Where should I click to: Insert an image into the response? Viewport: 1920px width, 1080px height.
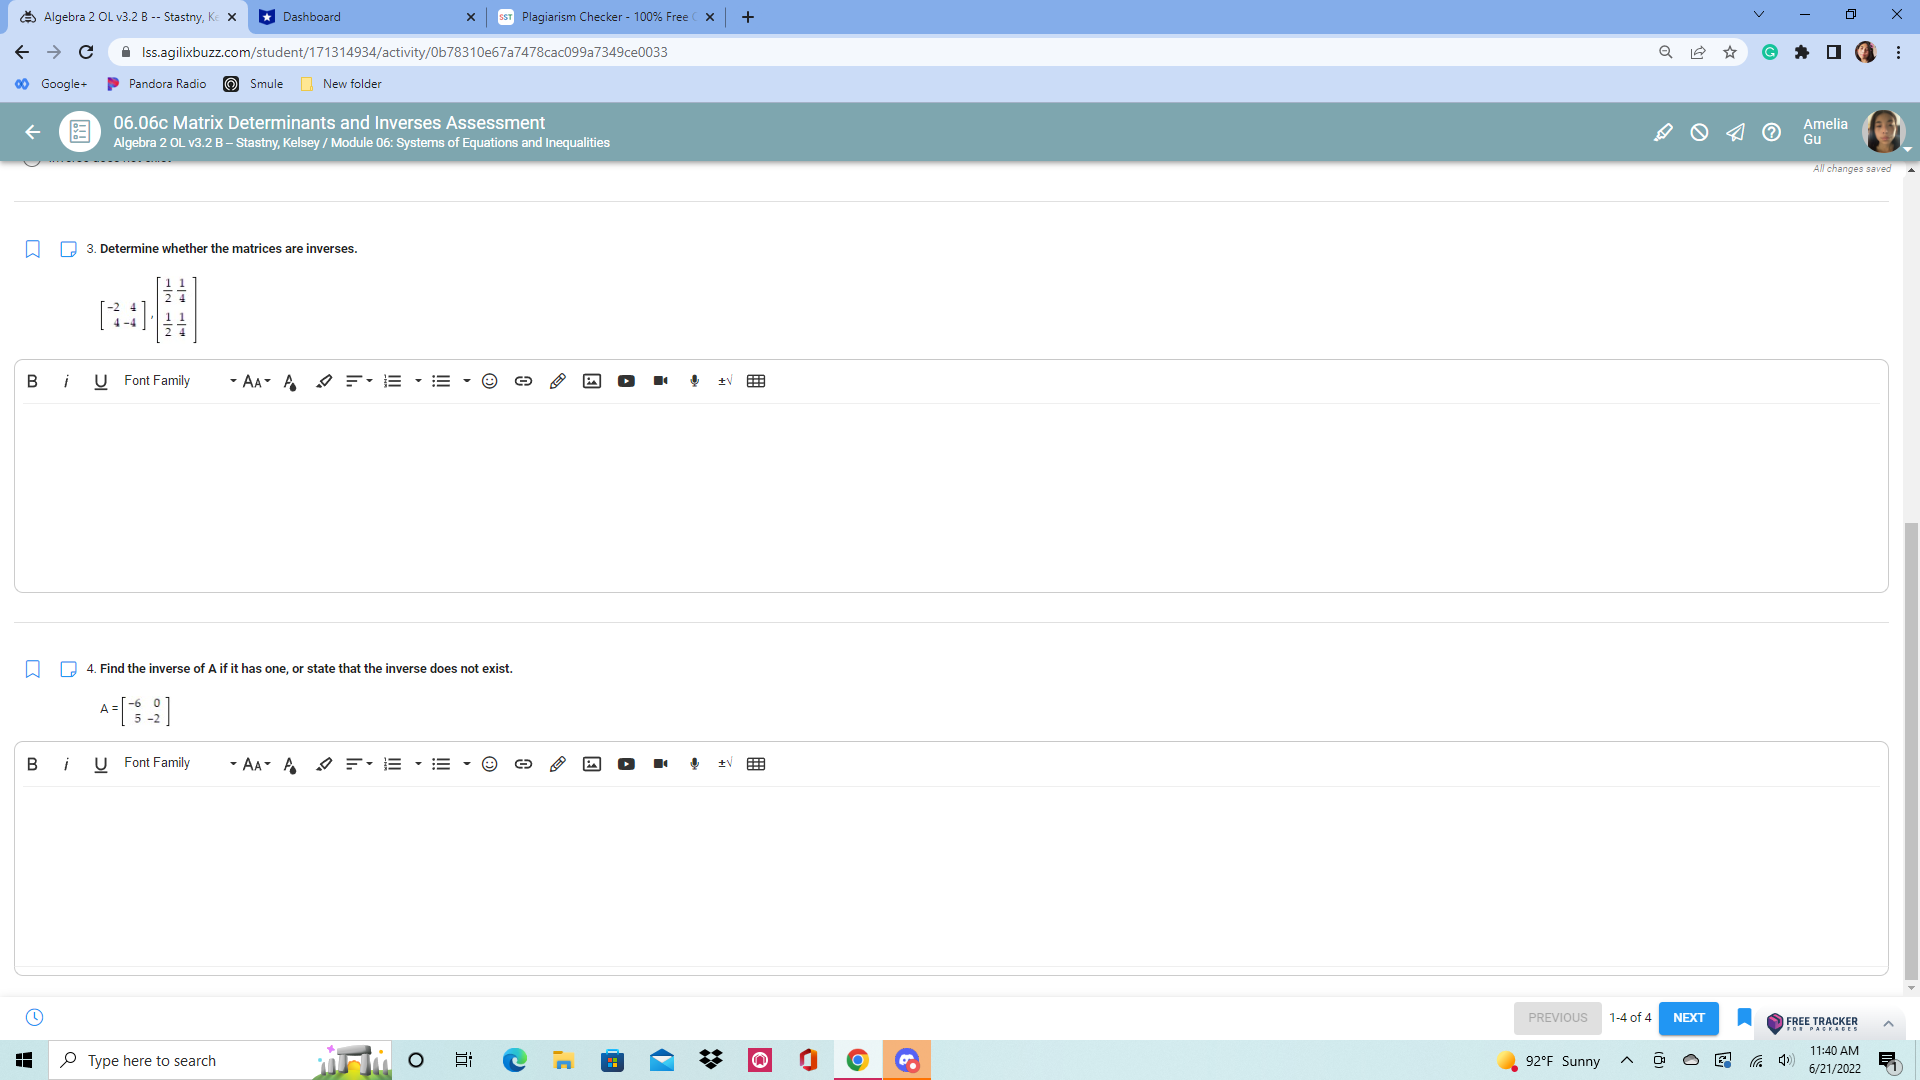pos(592,381)
